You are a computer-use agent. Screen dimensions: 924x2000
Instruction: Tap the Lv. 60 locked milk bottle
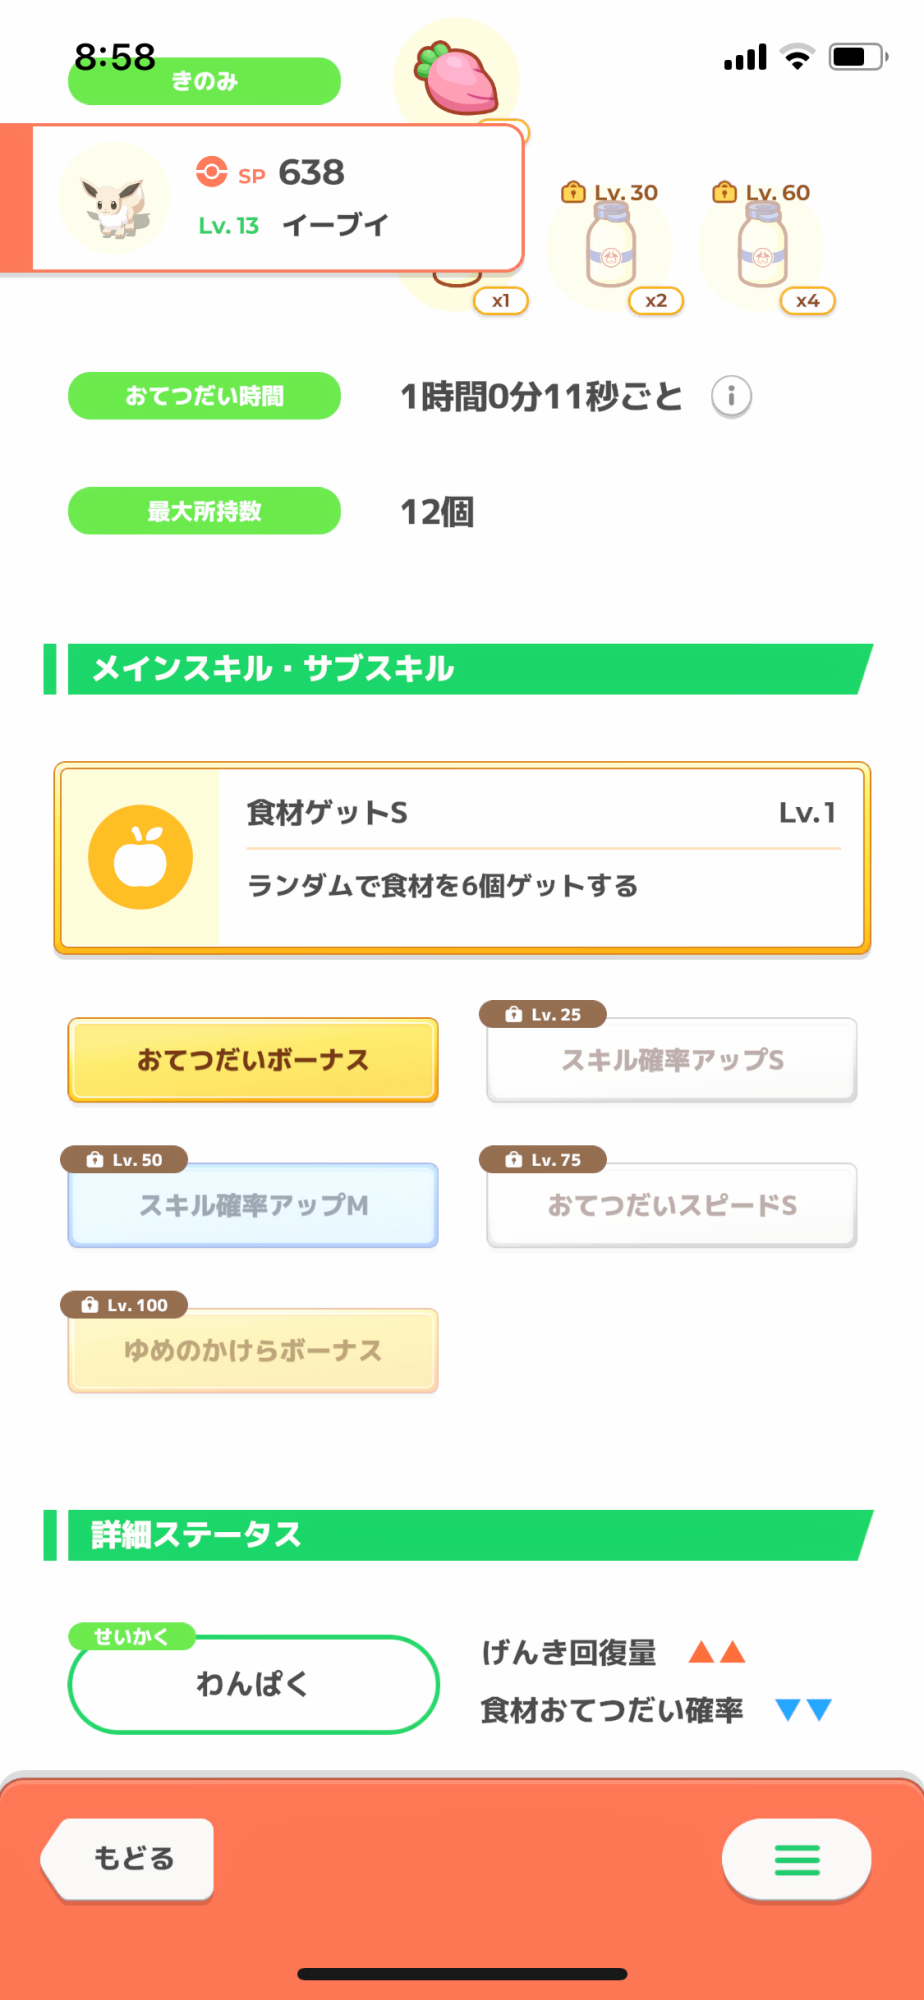click(x=763, y=247)
